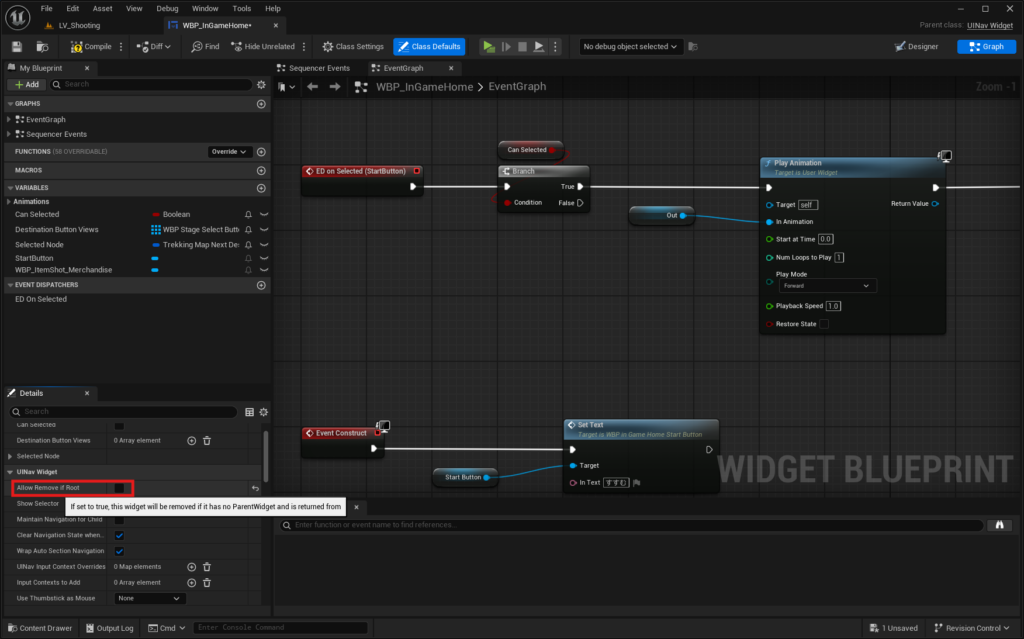The height and width of the screenshot is (639, 1024).
Task: Enable the Allow Remove if Root checkbox
Action: (x=119, y=488)
